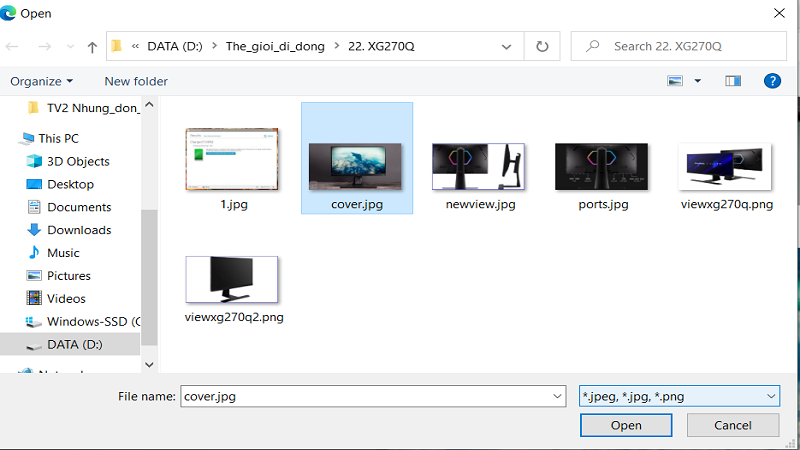Expand the File name dropdown arrow
Screen dimensions: 800x450
point(557,396)
